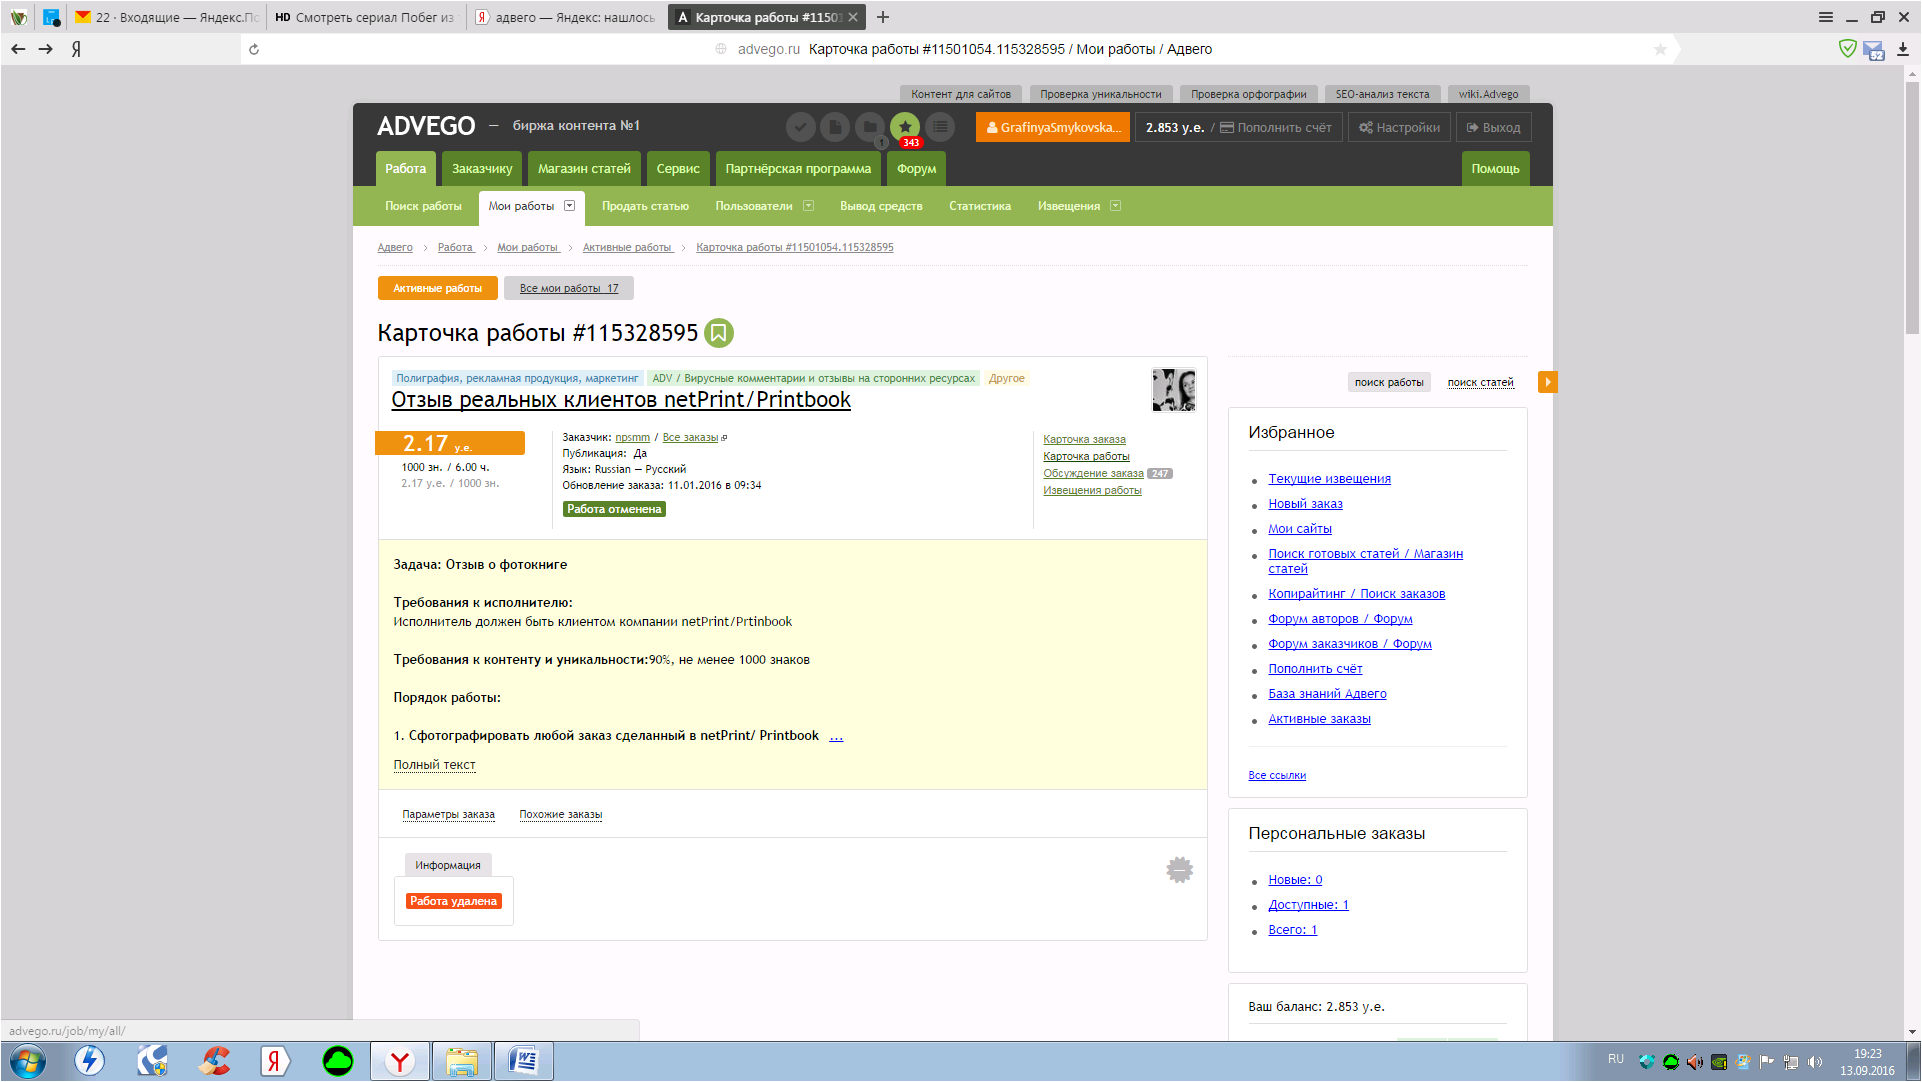Open the mail notifier icon in browser toolbar

coord(1874,50)
